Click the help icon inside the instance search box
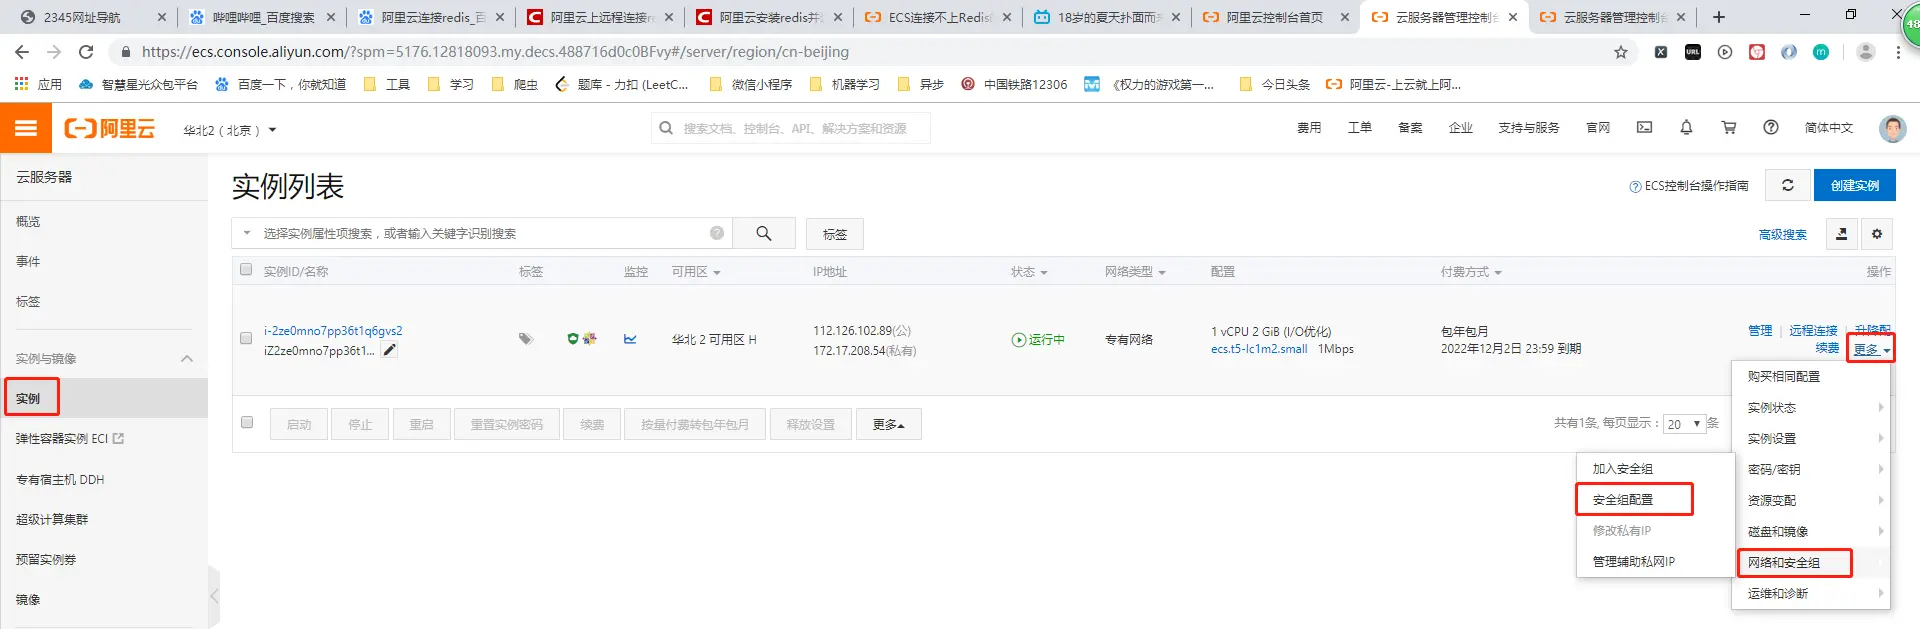 click(717, 233)
